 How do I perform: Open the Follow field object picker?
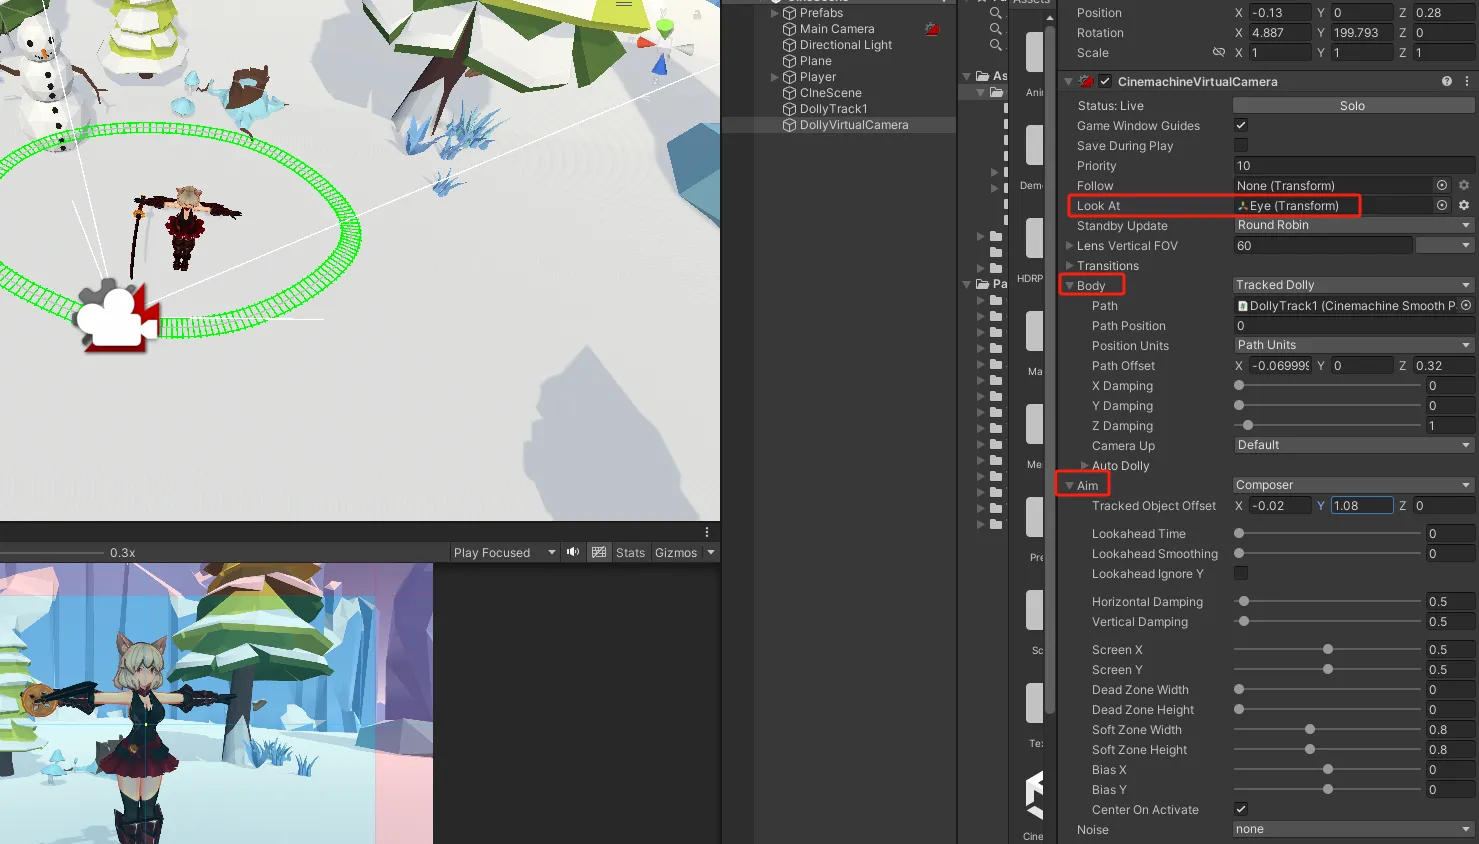pyautogui.click(x=1442, y=185)
